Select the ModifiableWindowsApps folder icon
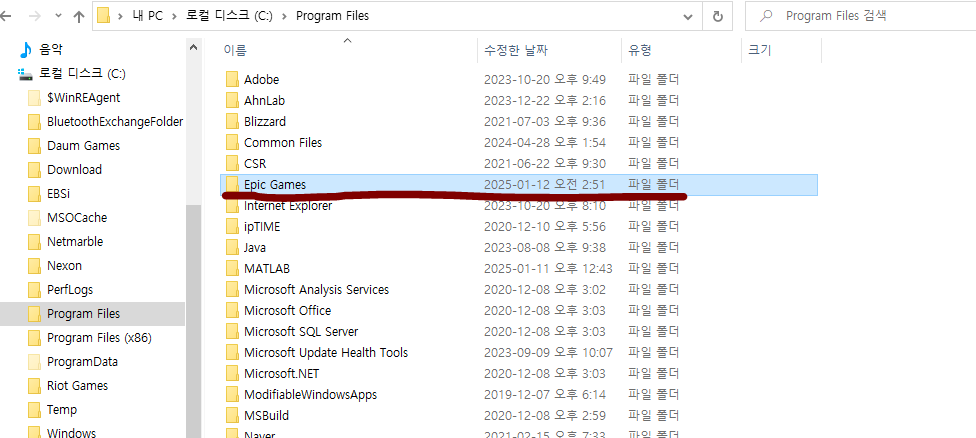The image size is (976, 438). coord(232,394)
